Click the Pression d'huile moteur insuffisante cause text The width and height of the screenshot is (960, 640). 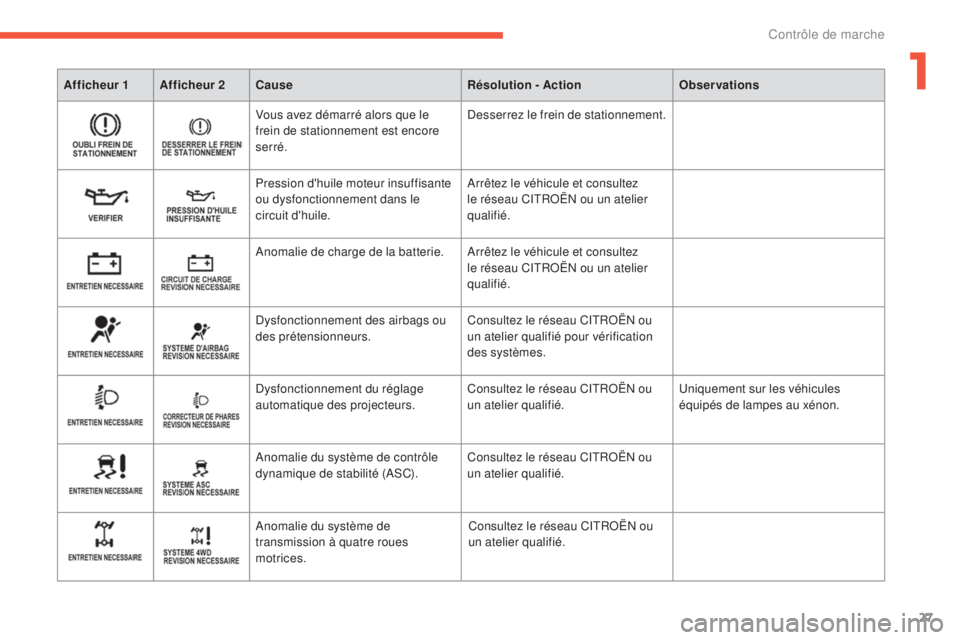point(353,200)
